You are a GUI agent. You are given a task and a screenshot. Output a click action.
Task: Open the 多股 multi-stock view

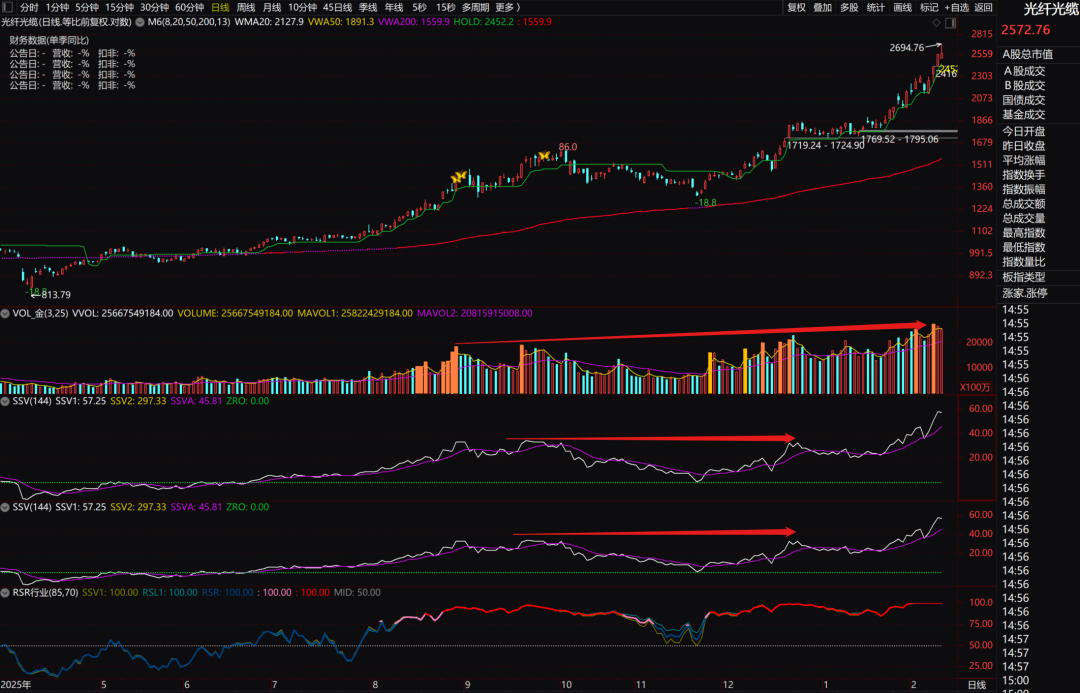[x=849, y=7]
